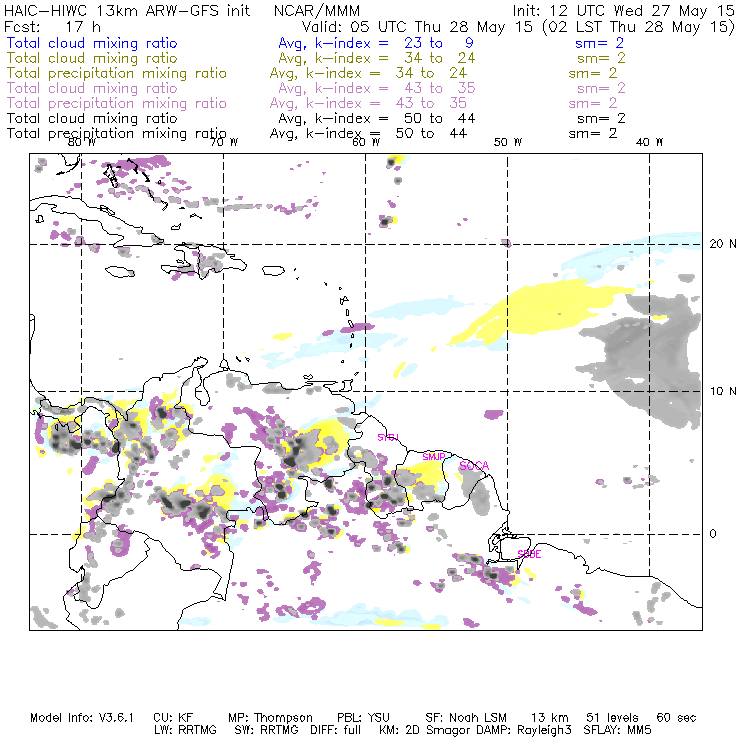
Task: Click the 'LW: RRTMG' footer text
Action: point(185,730)
